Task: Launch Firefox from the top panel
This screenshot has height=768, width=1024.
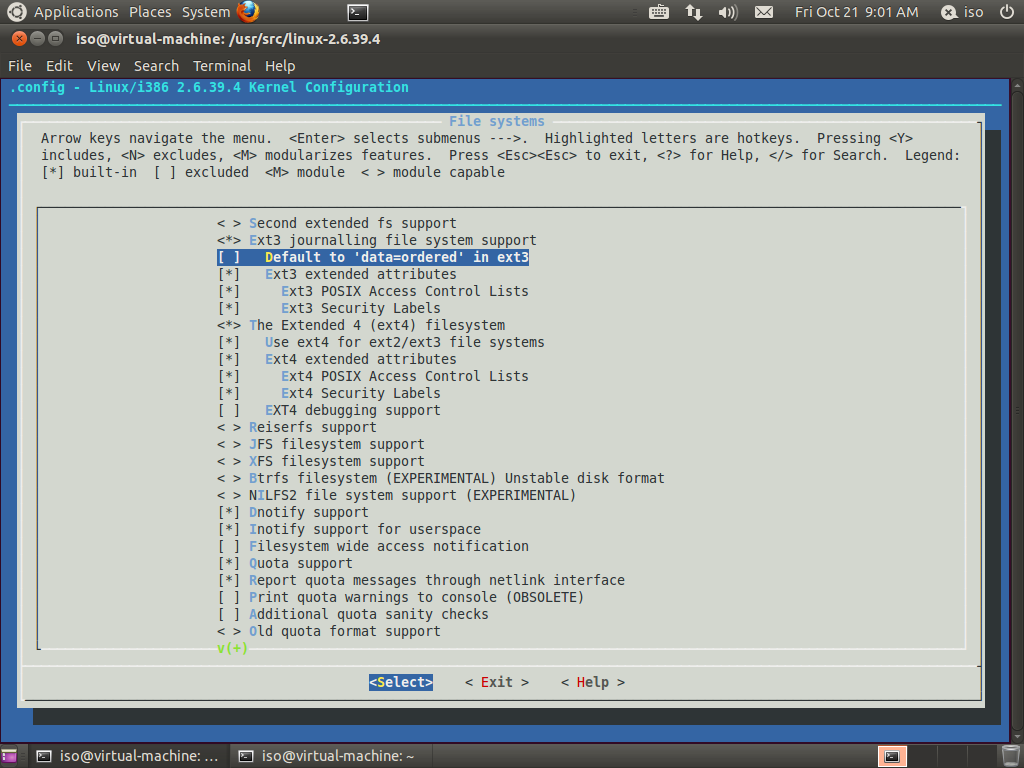Action: (x=248, y=12)
